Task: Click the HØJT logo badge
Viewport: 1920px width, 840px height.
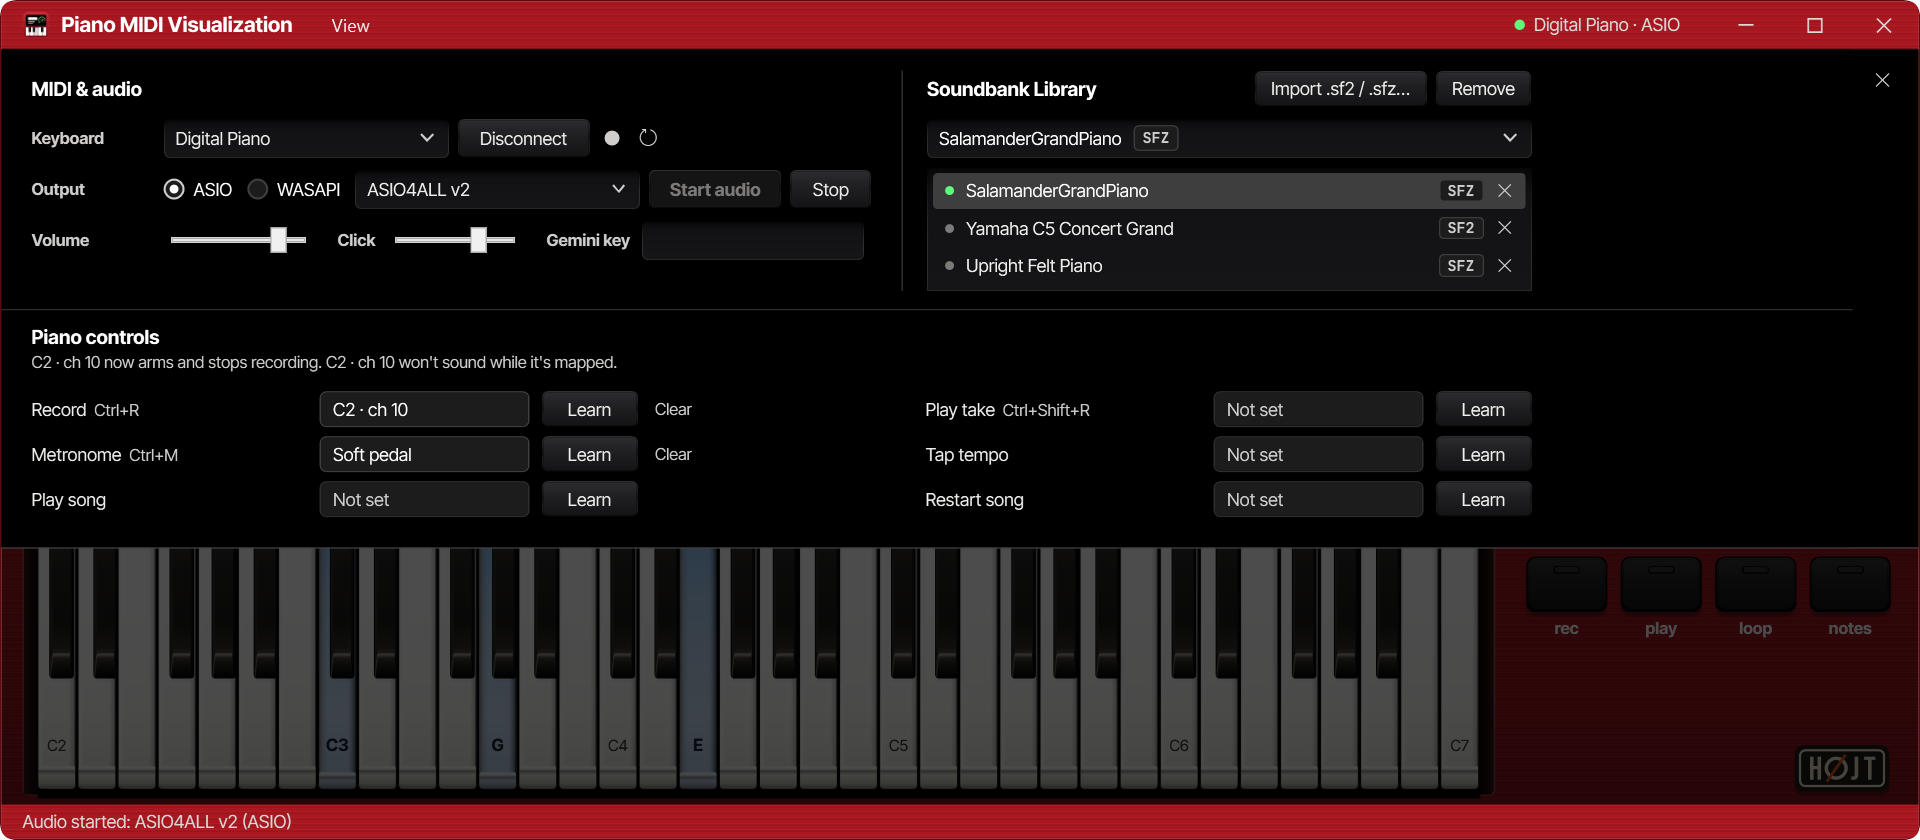Action: coord(1842,768)
